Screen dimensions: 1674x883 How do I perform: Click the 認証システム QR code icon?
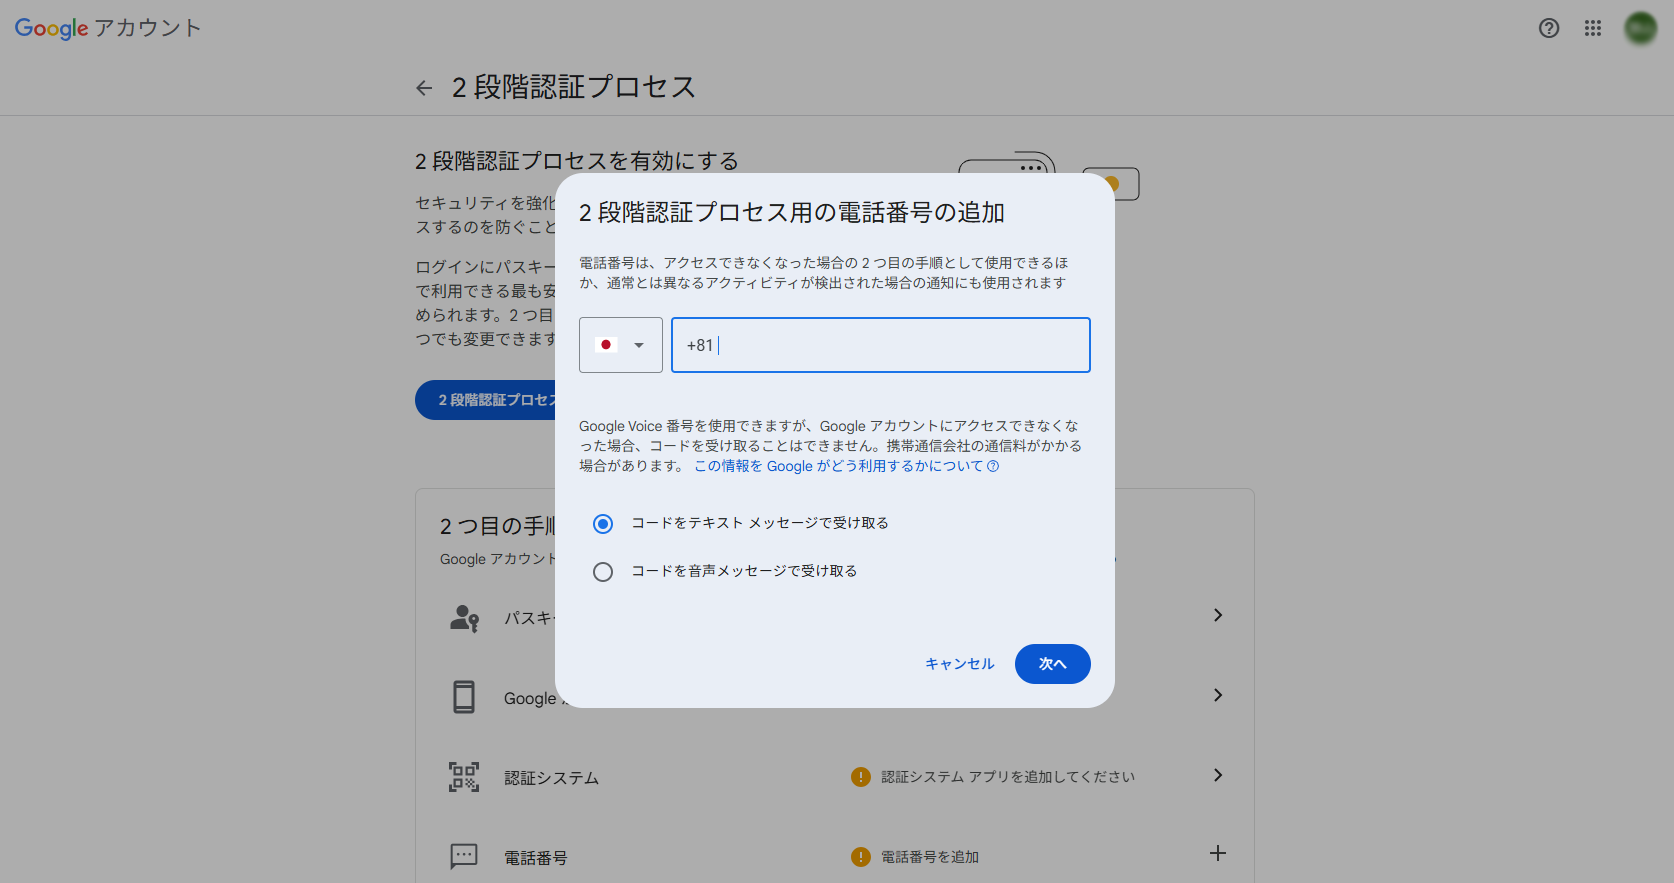point(464,777)
